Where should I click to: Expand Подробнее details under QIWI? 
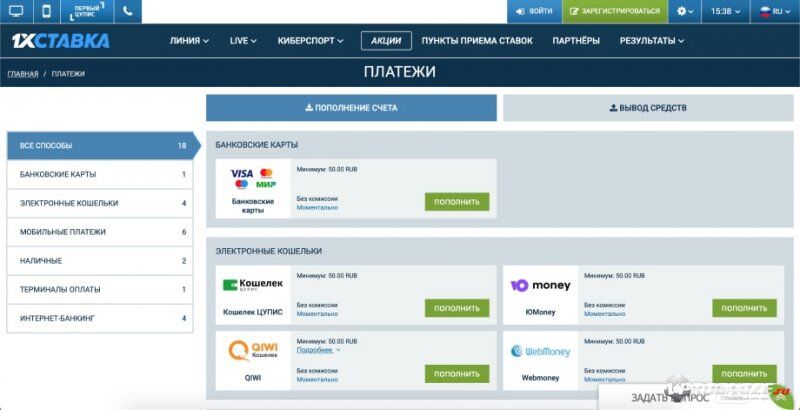tap(318, 350)
